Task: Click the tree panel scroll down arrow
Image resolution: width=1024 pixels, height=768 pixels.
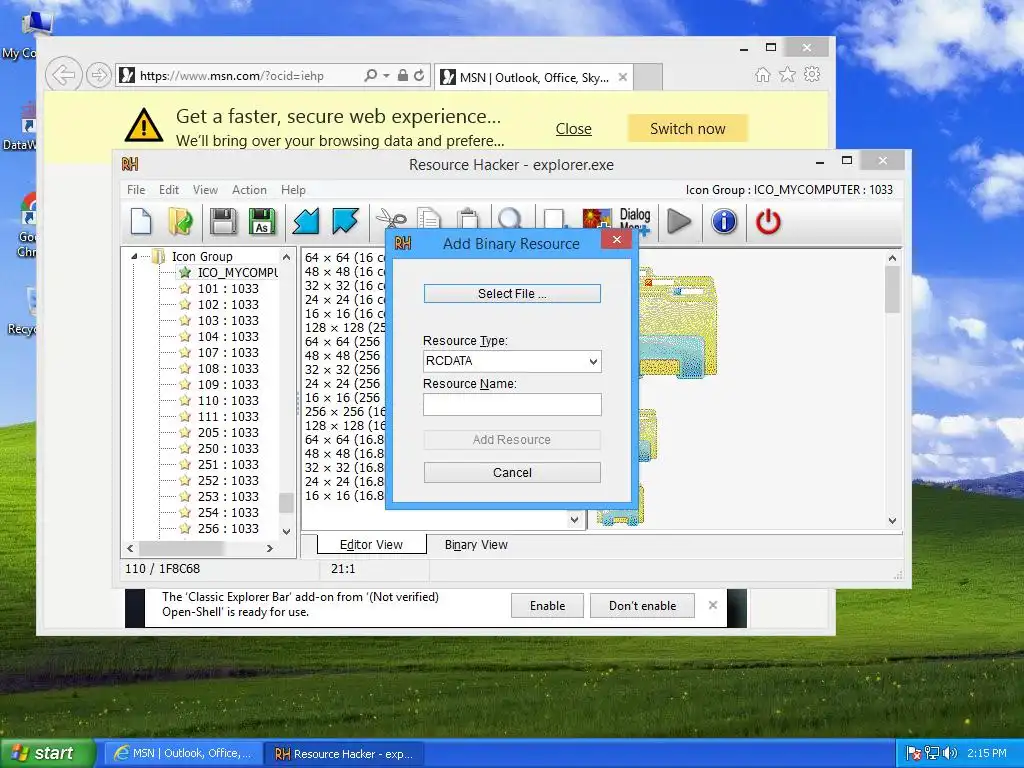Action: tap(286, 531)
